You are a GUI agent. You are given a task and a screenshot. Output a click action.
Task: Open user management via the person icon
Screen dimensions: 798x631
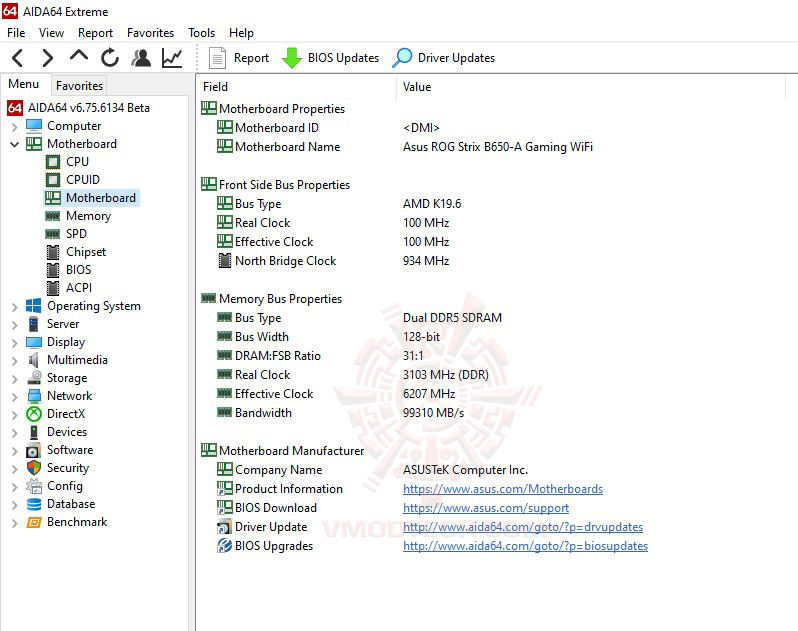141,58
